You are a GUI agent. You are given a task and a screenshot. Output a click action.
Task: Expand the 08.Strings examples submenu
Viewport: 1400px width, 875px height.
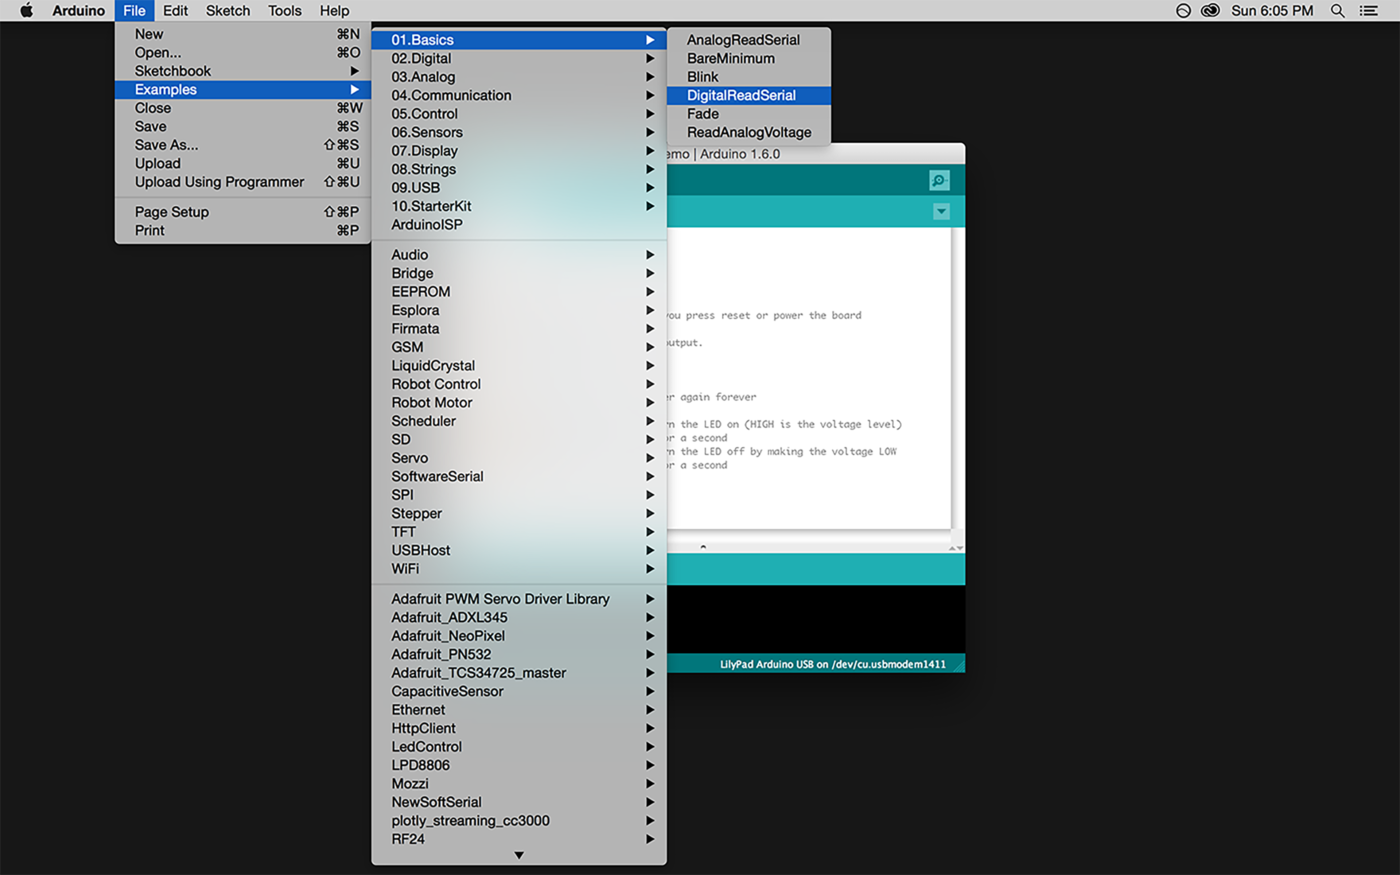click(519, 169)
